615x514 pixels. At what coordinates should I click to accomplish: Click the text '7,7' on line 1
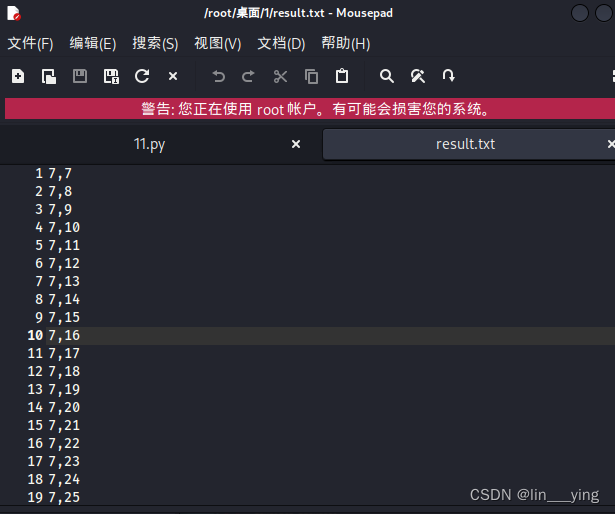60,173
